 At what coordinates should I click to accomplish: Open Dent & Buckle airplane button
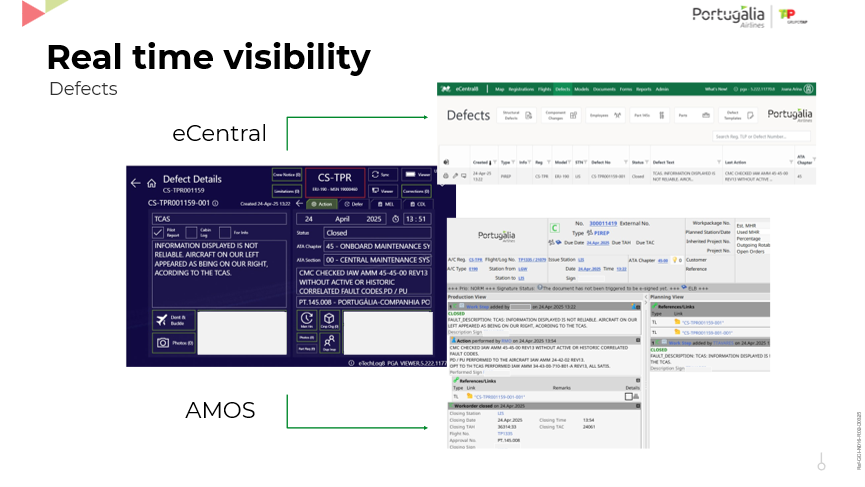(174, 320)
